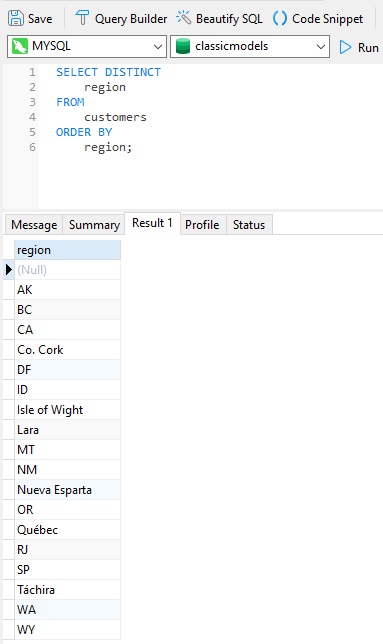This screenshot has height=644, width=383.
Task: Click the Query Builder button label
Action: 131,19
